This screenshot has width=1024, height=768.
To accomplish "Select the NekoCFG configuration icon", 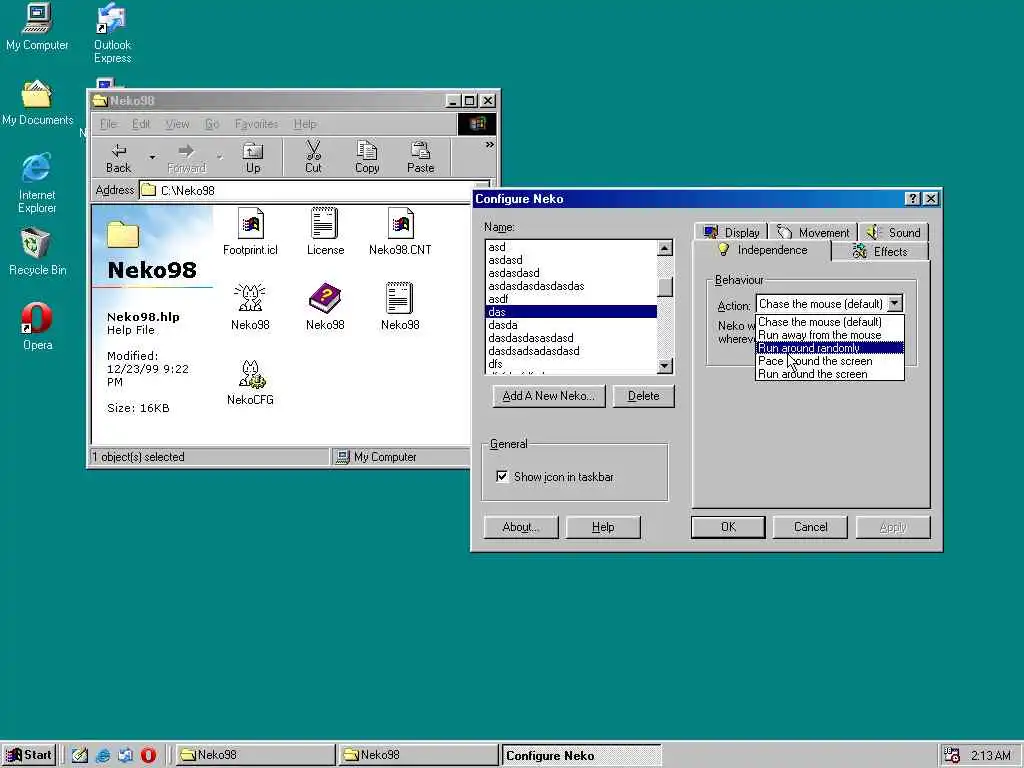I will click(x=250, y=382).
